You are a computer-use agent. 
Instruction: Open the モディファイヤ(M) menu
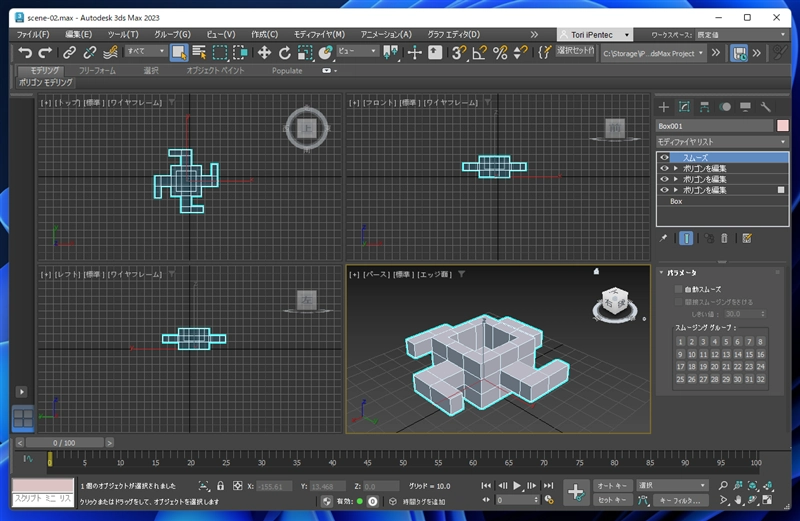(x=319, y=35)
